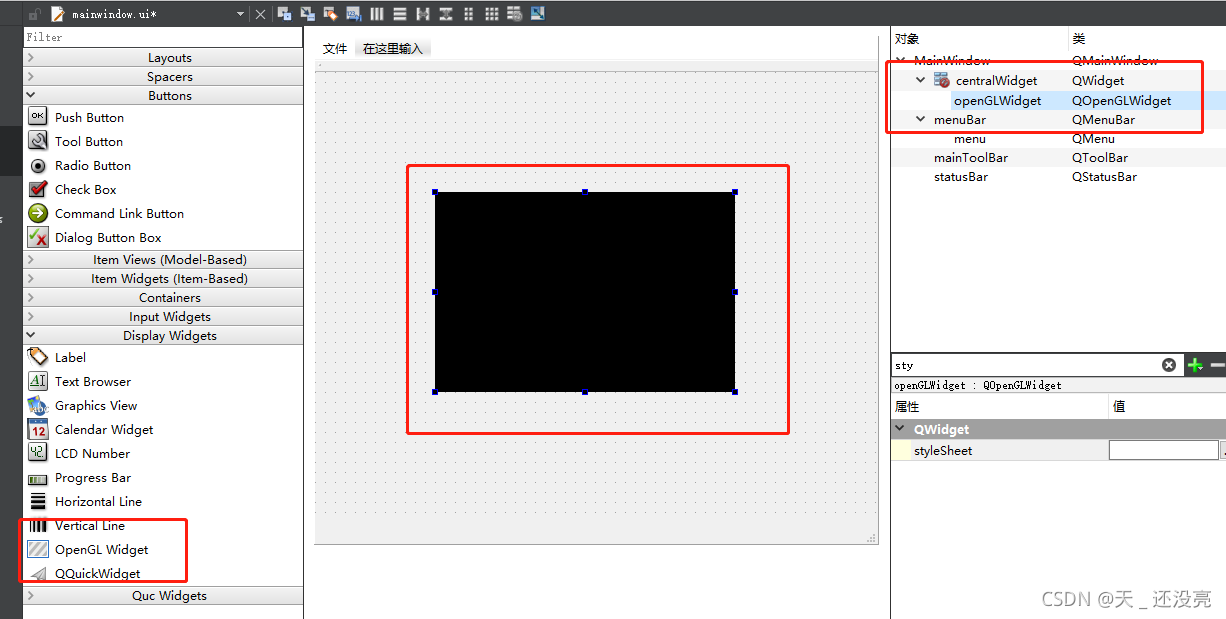
Task: Click the Lay Out in a Grid toolbar icon
Action: click(x=491, y=13)
